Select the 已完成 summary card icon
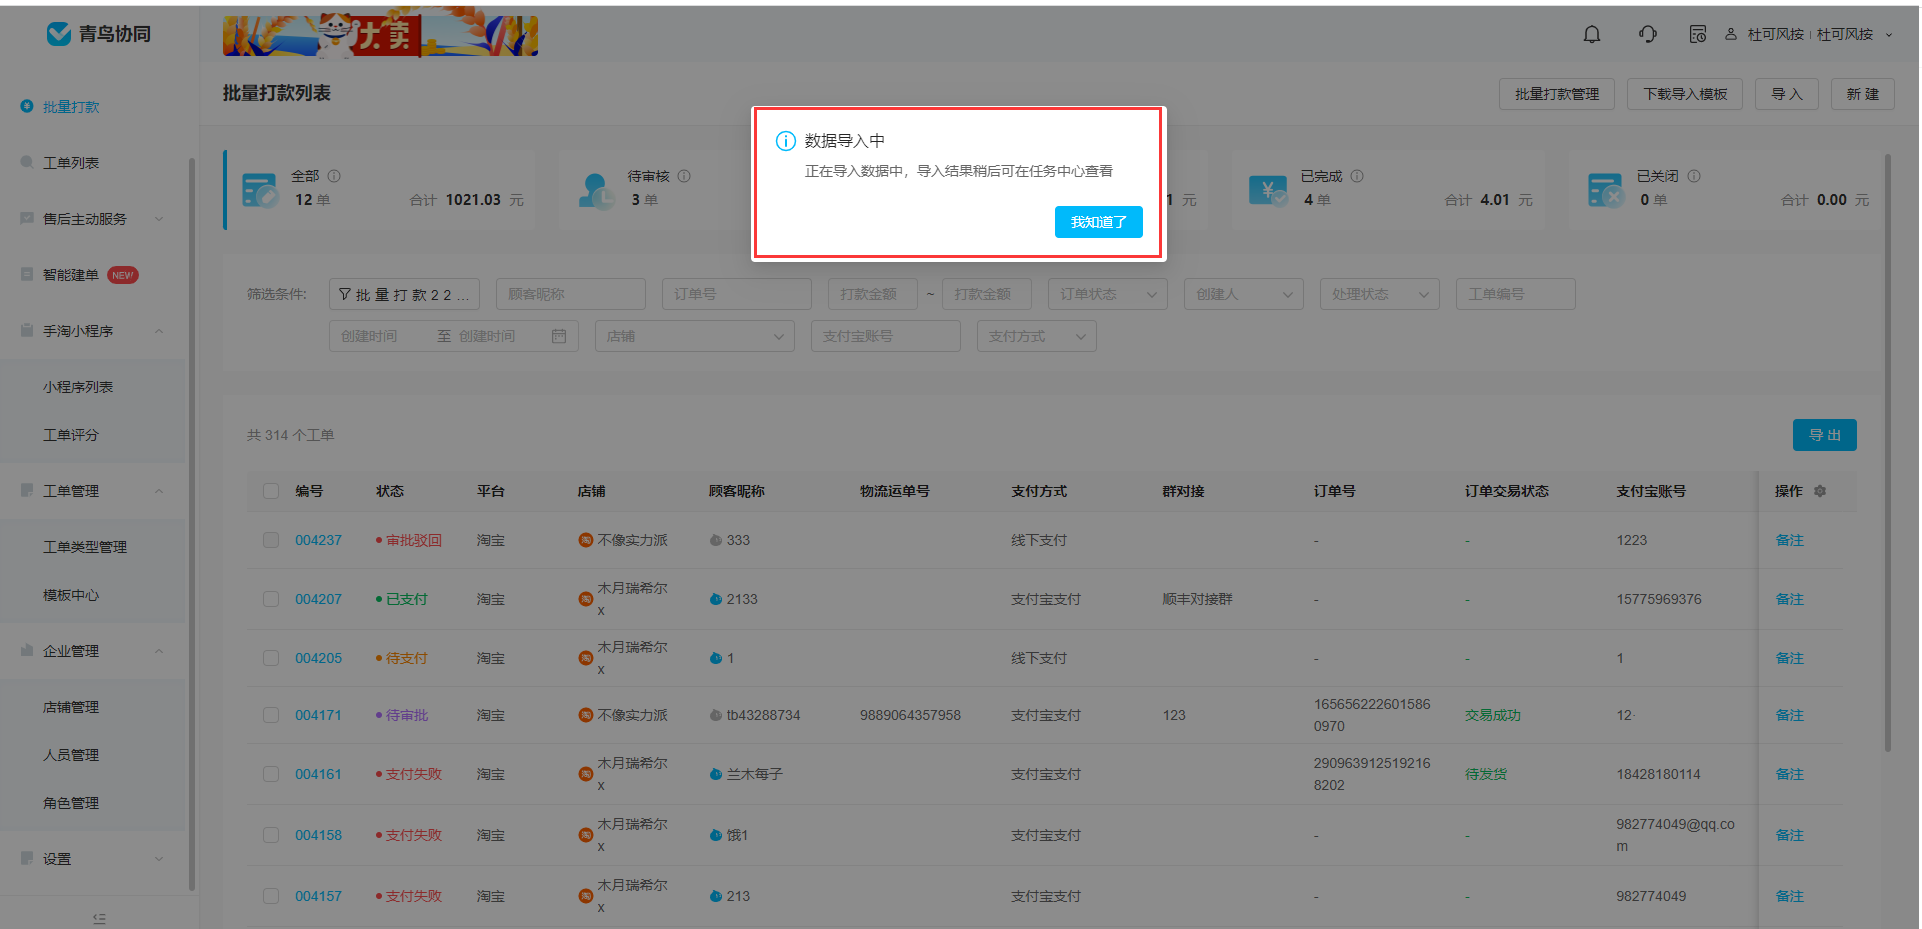This screenshot has width=1922, height=929. (1268, 190)
